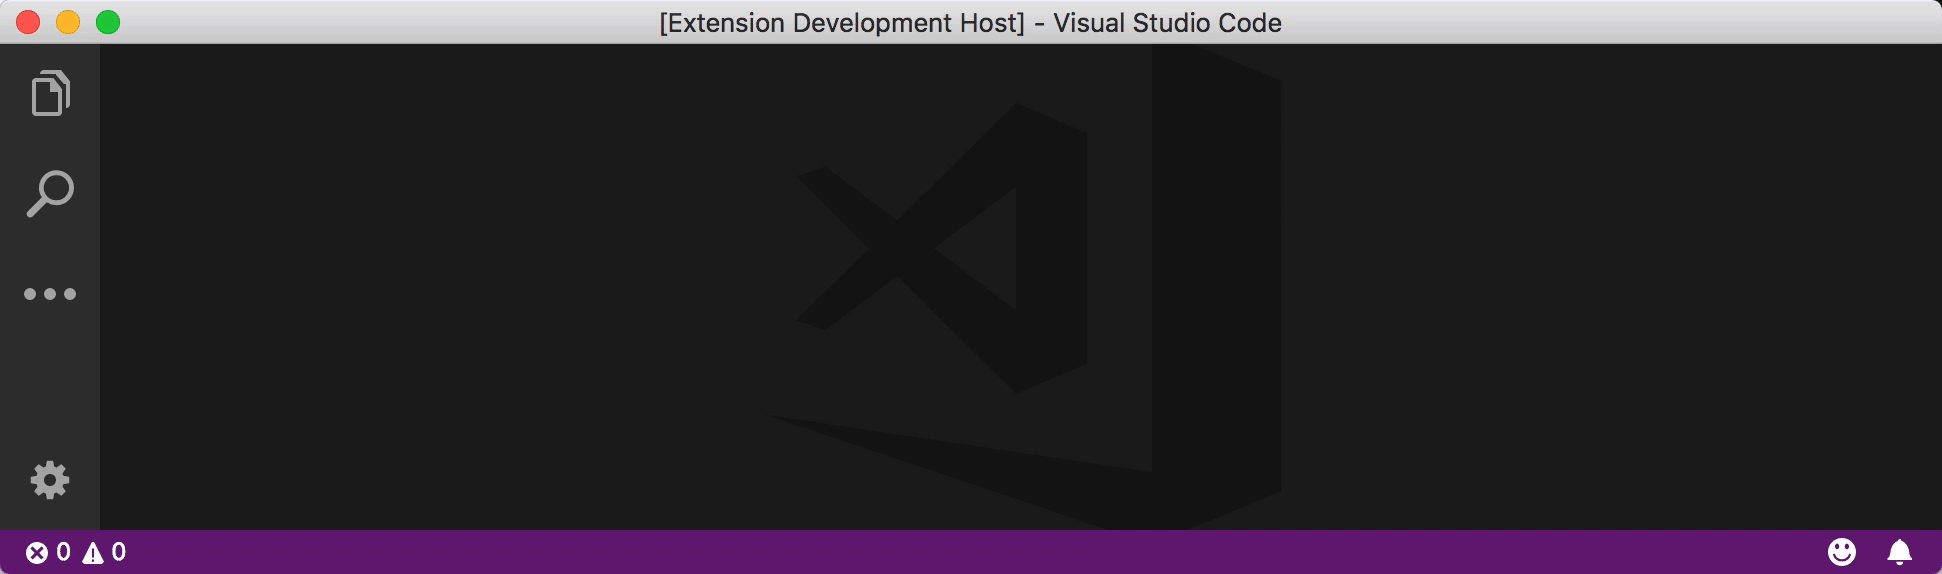The image size is (1942, 574).
Task: Open the Manage gear menu
Action: [x=50, y=480]
